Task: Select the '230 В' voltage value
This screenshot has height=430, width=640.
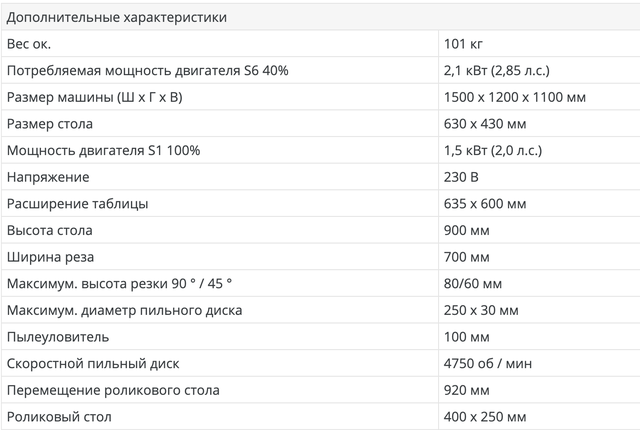Action: 459,177
